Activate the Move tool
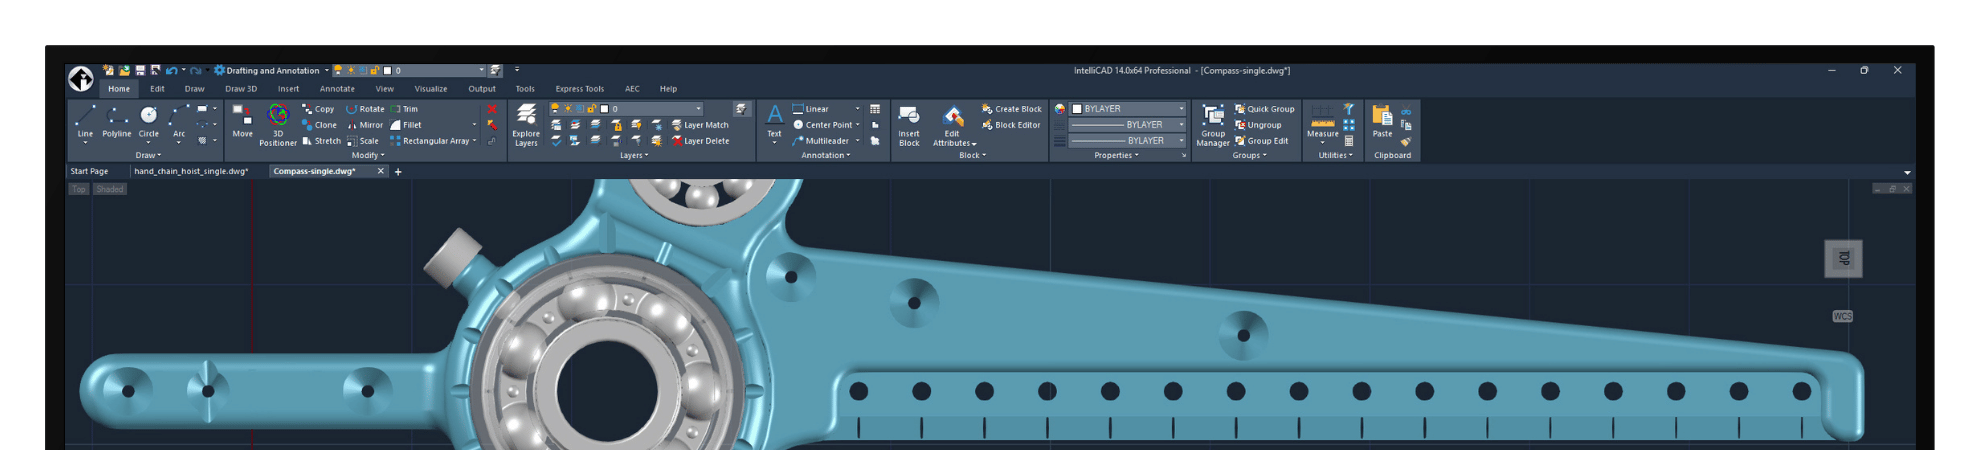 (242, 121)
